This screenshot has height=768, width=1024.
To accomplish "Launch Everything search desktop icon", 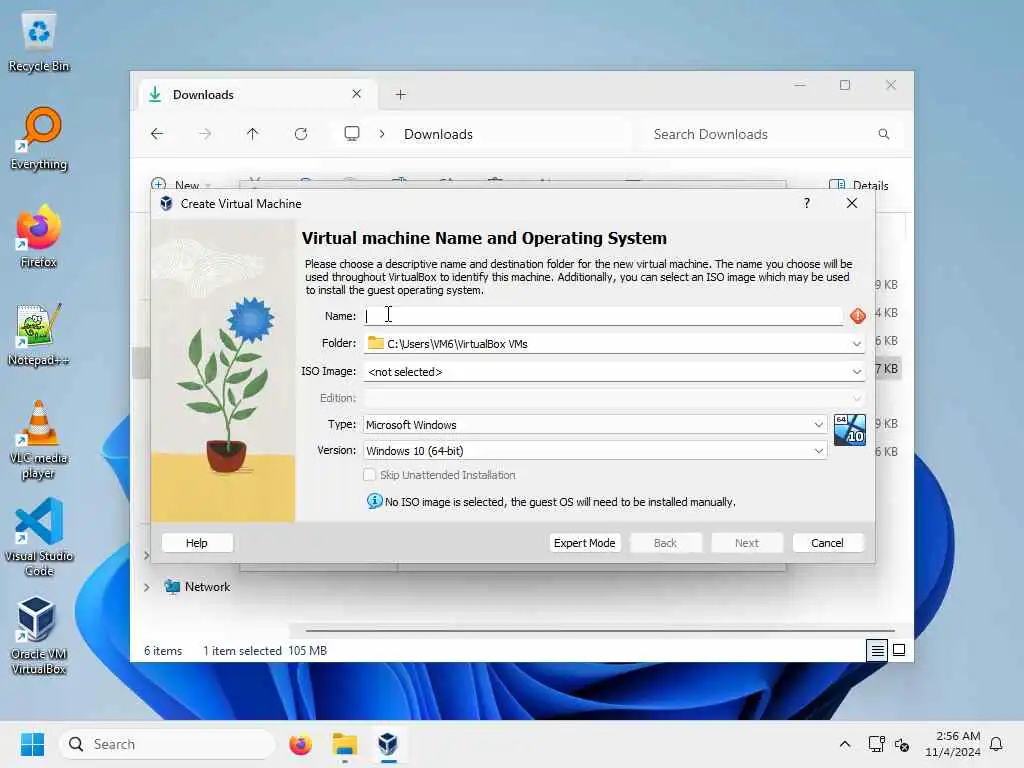I will click(x=39, y=139).
